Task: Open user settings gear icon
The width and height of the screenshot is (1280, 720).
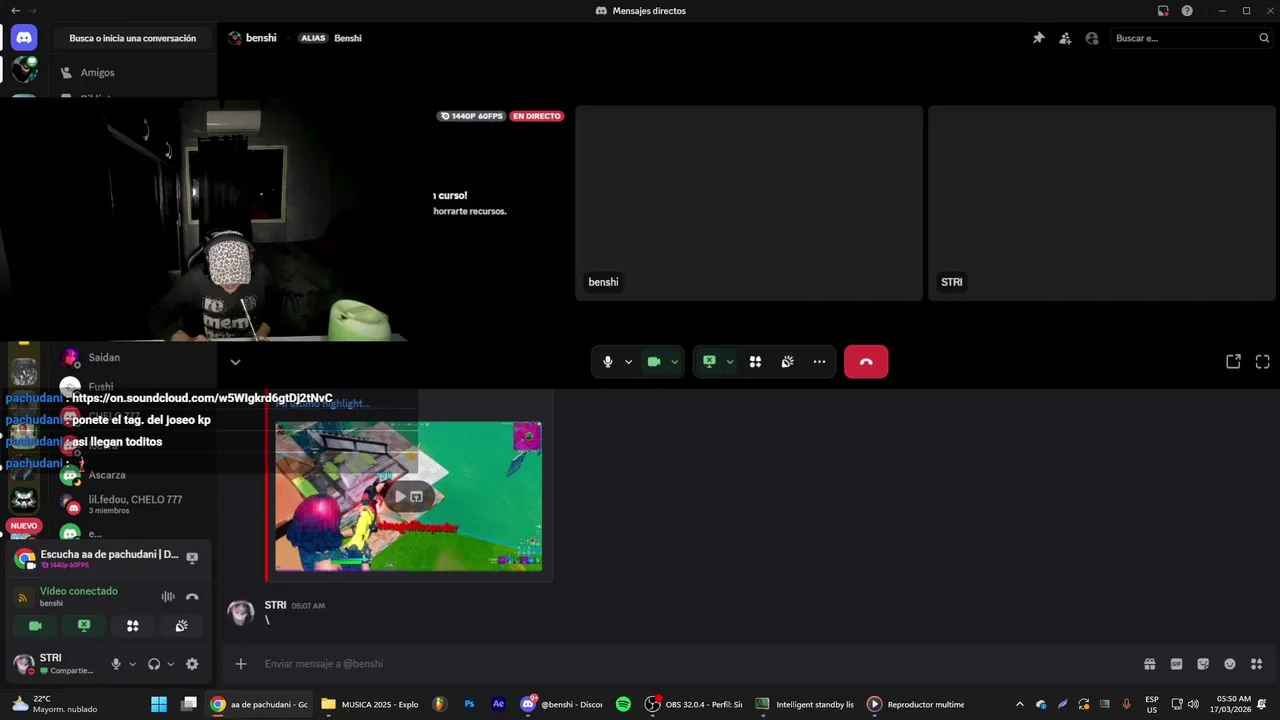Action: [192, 664]
